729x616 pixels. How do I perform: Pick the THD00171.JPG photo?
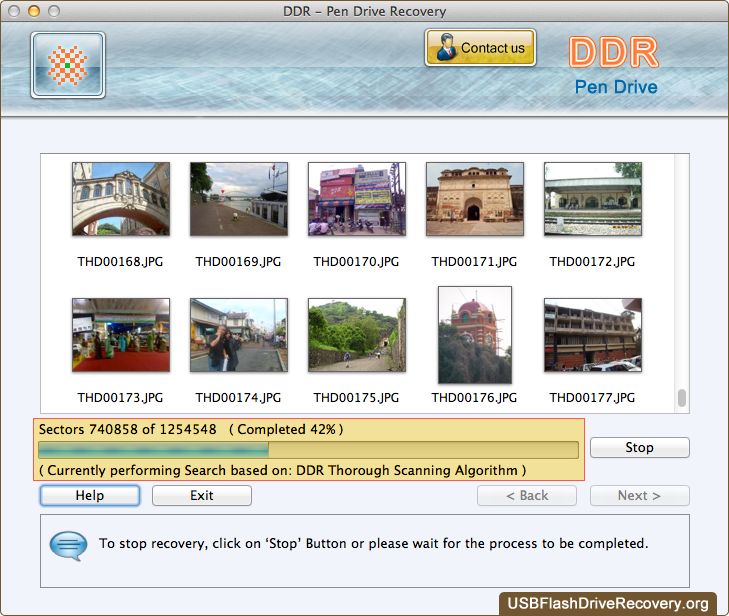(475, 199)
